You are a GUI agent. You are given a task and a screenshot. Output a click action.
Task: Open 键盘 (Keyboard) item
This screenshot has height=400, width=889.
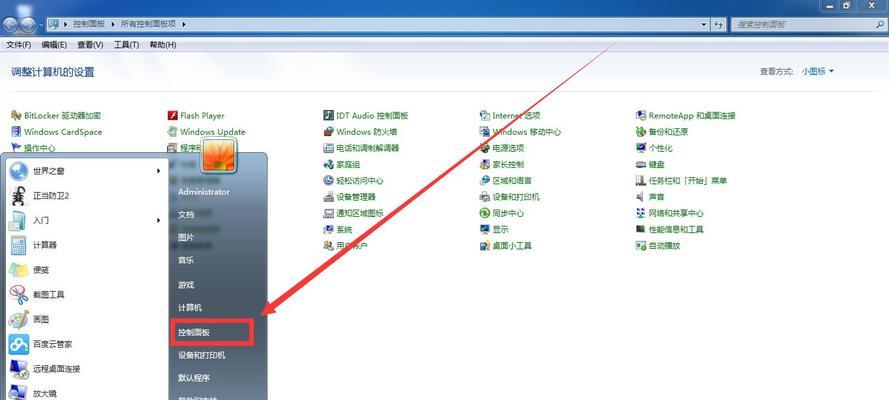pos(650,164)
